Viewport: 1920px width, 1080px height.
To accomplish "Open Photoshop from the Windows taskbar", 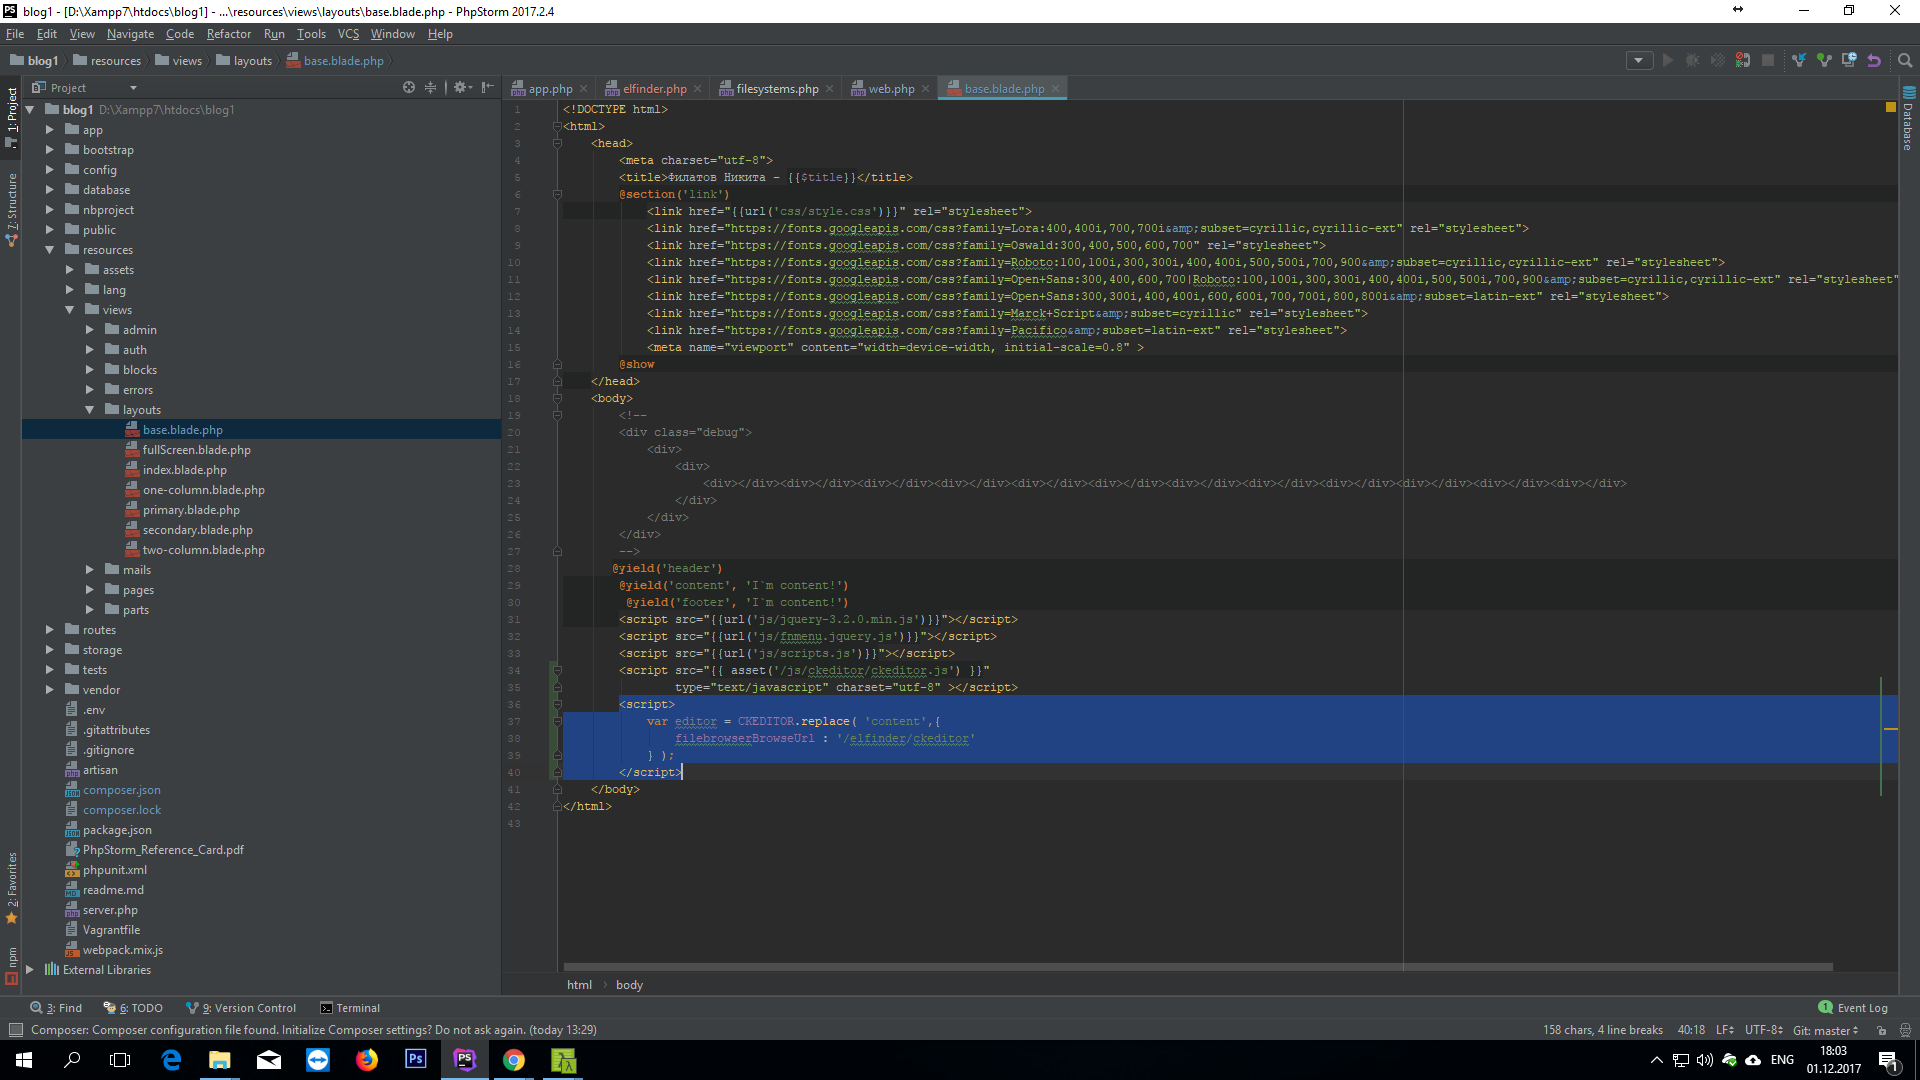I will (x=416, y=1060).
